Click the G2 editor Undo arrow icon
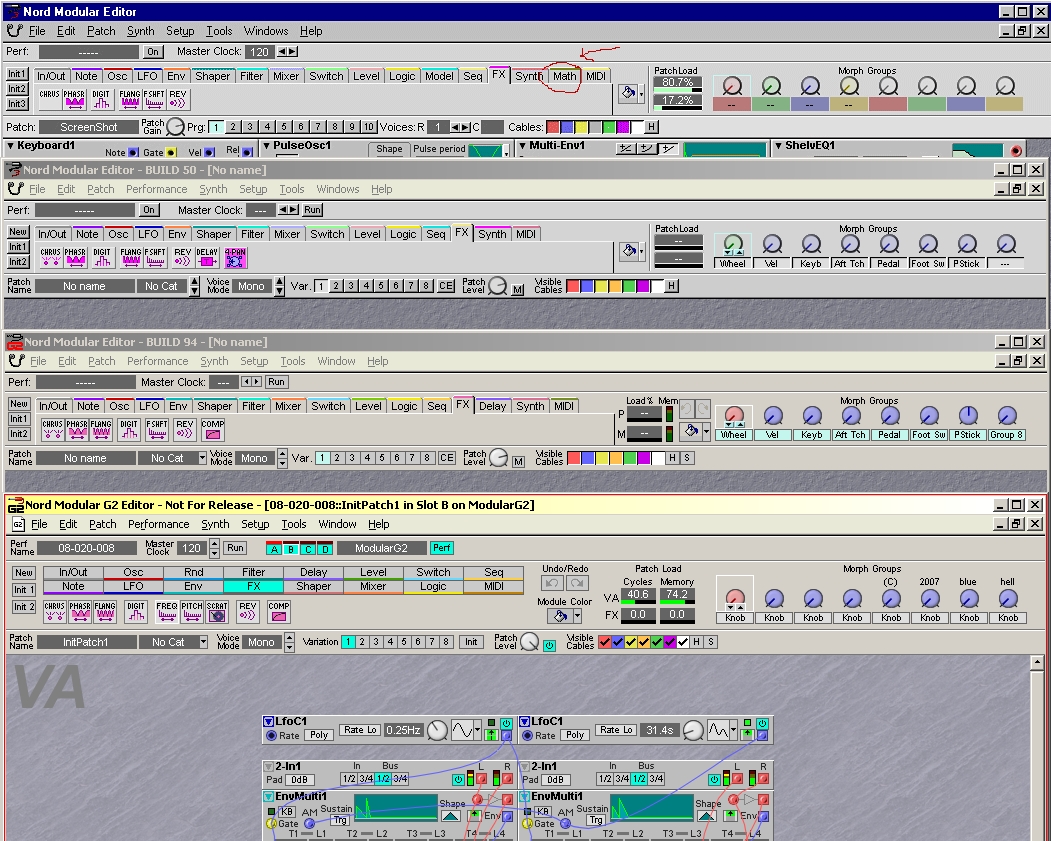The image size is (1051, 841). tap(552, 583)
